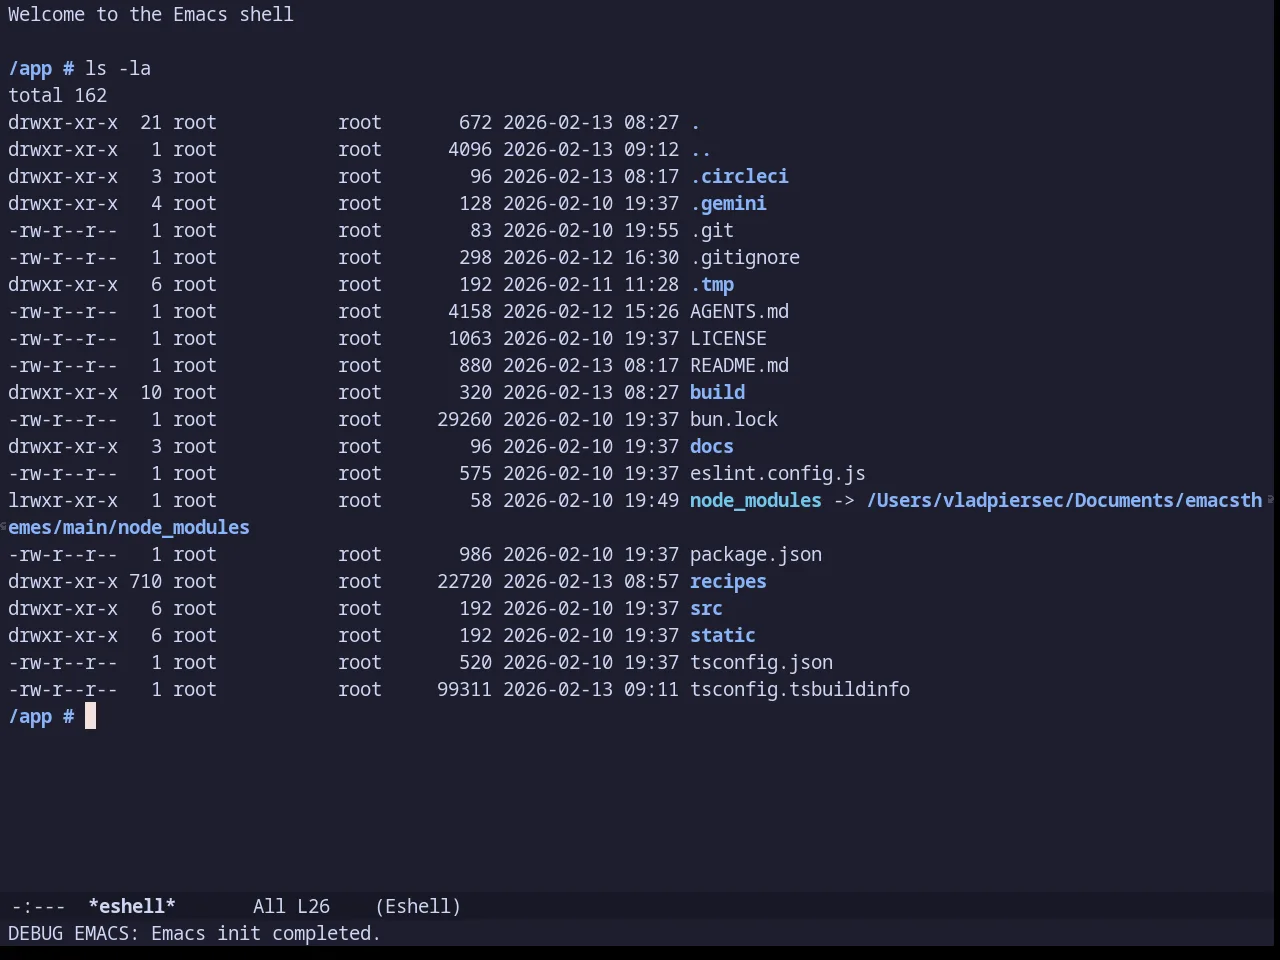Click the (Eshell) major mode indicator
This screenshot has width=1280, height=960.
coord(418,906)
